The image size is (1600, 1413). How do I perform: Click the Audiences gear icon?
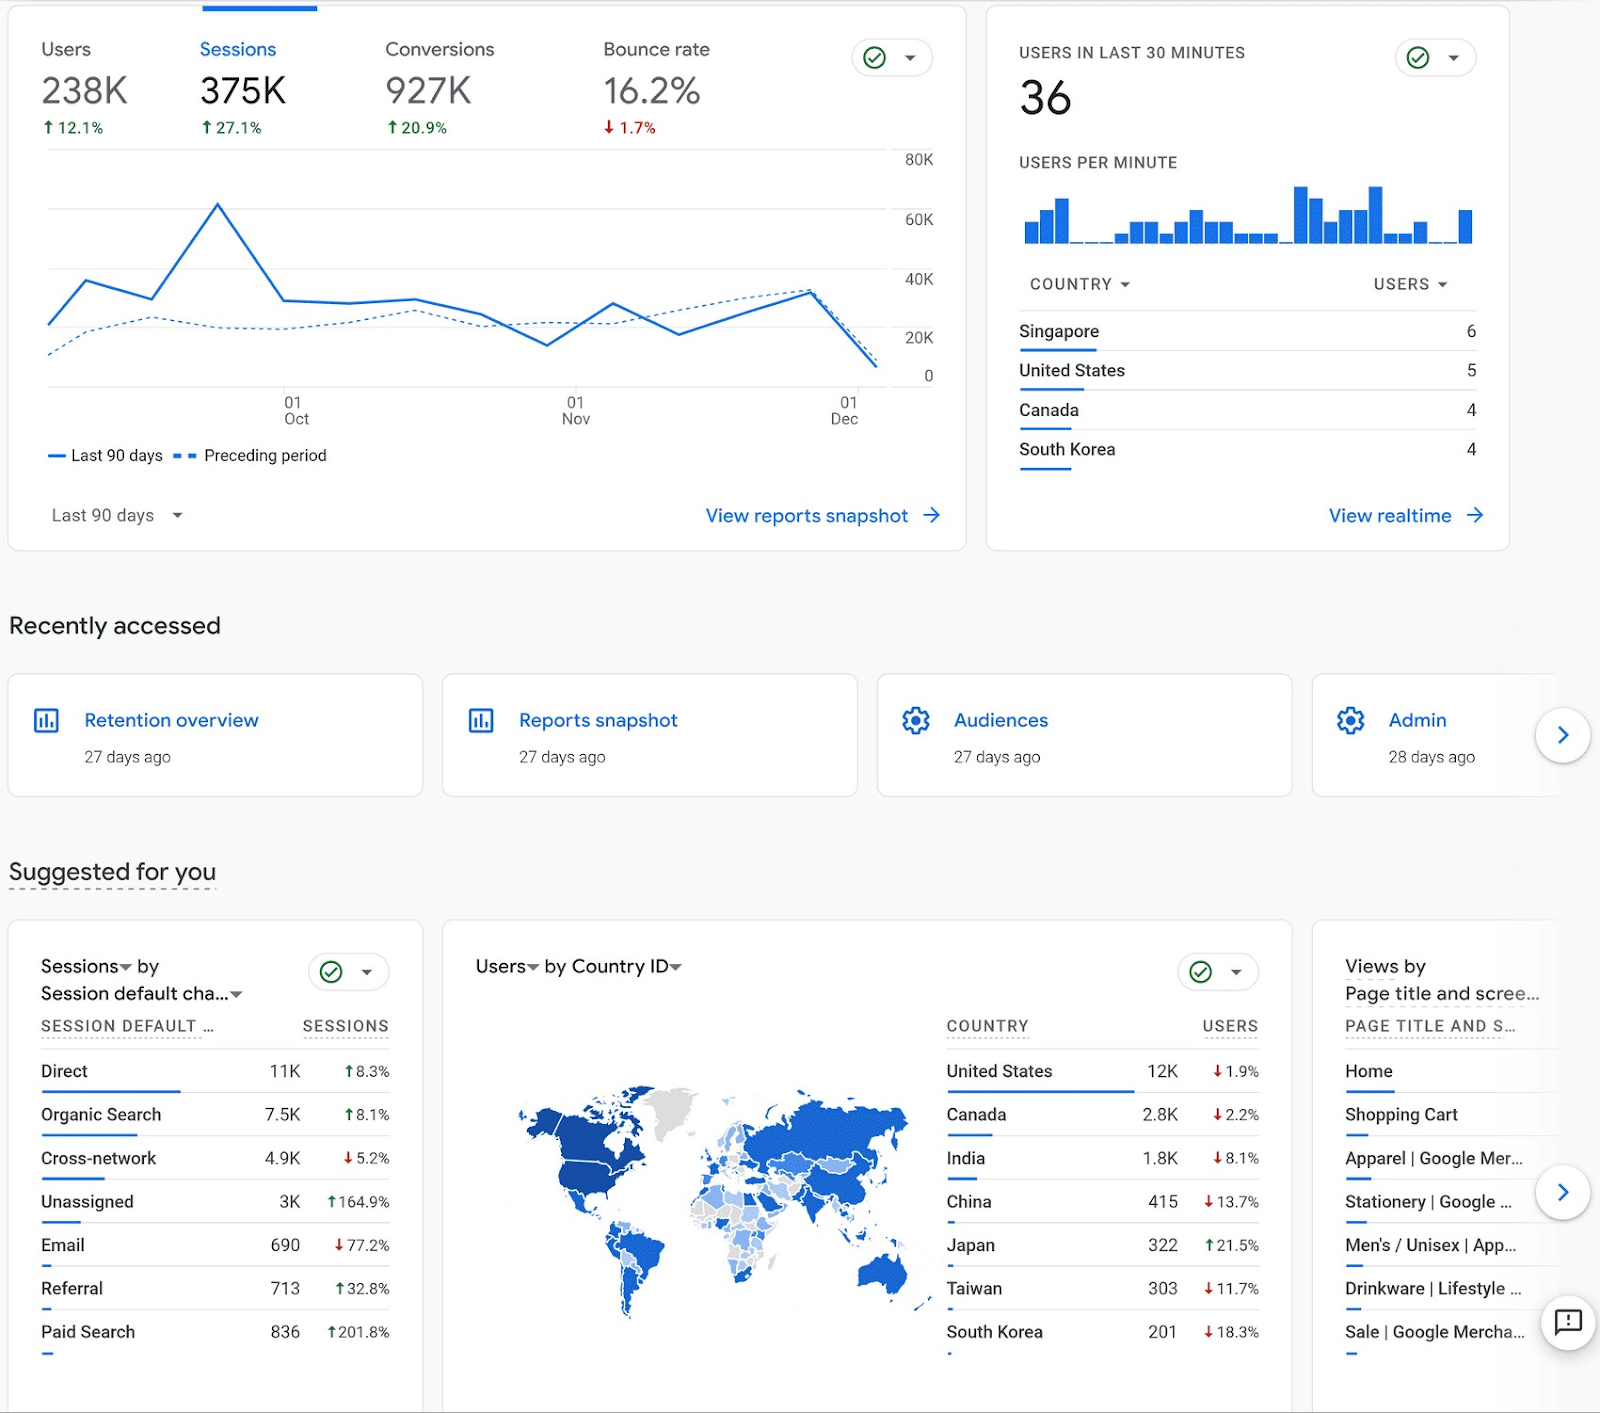coord(916,720)
